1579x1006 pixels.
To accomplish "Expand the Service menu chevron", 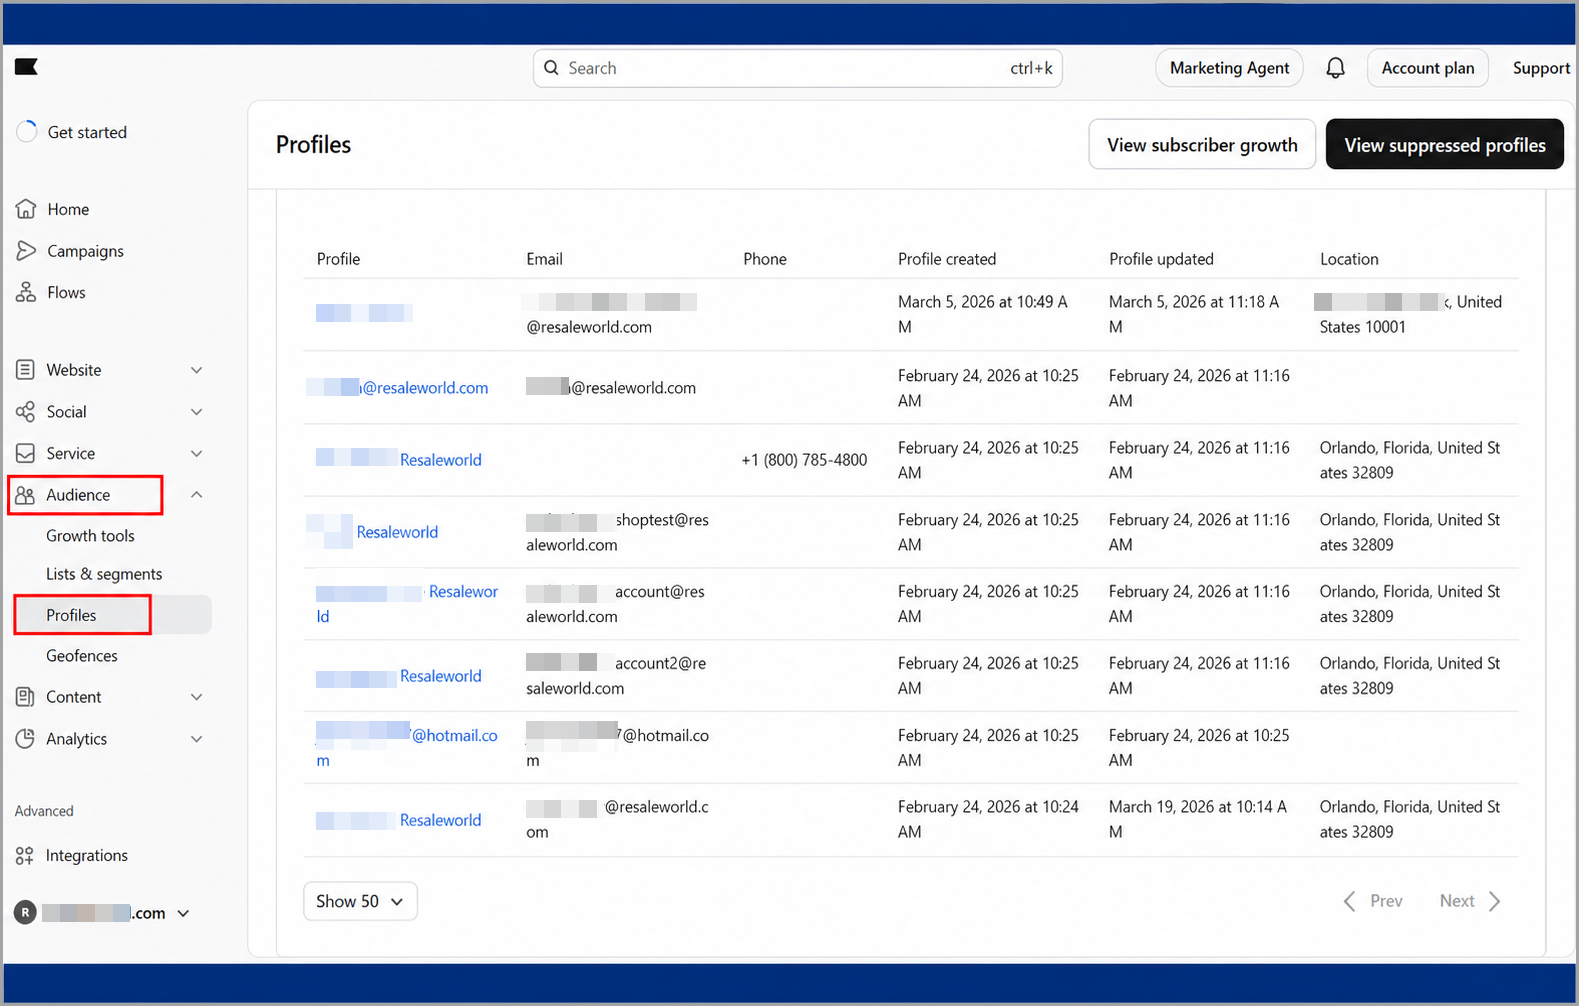I will click(197, 453).
